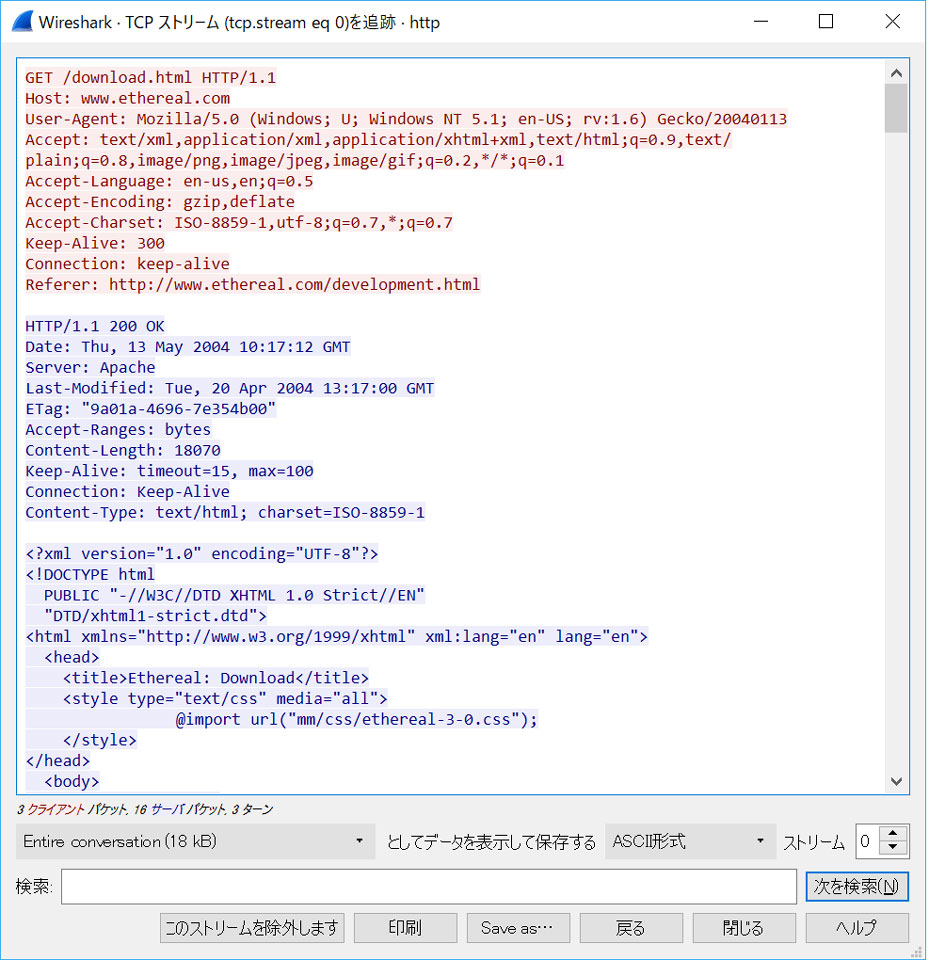The width and height of the screenshot is (929, 960).
Task: Decrement the ストリーム stream number
Action: pyautogui.click(x=893, y=848)
